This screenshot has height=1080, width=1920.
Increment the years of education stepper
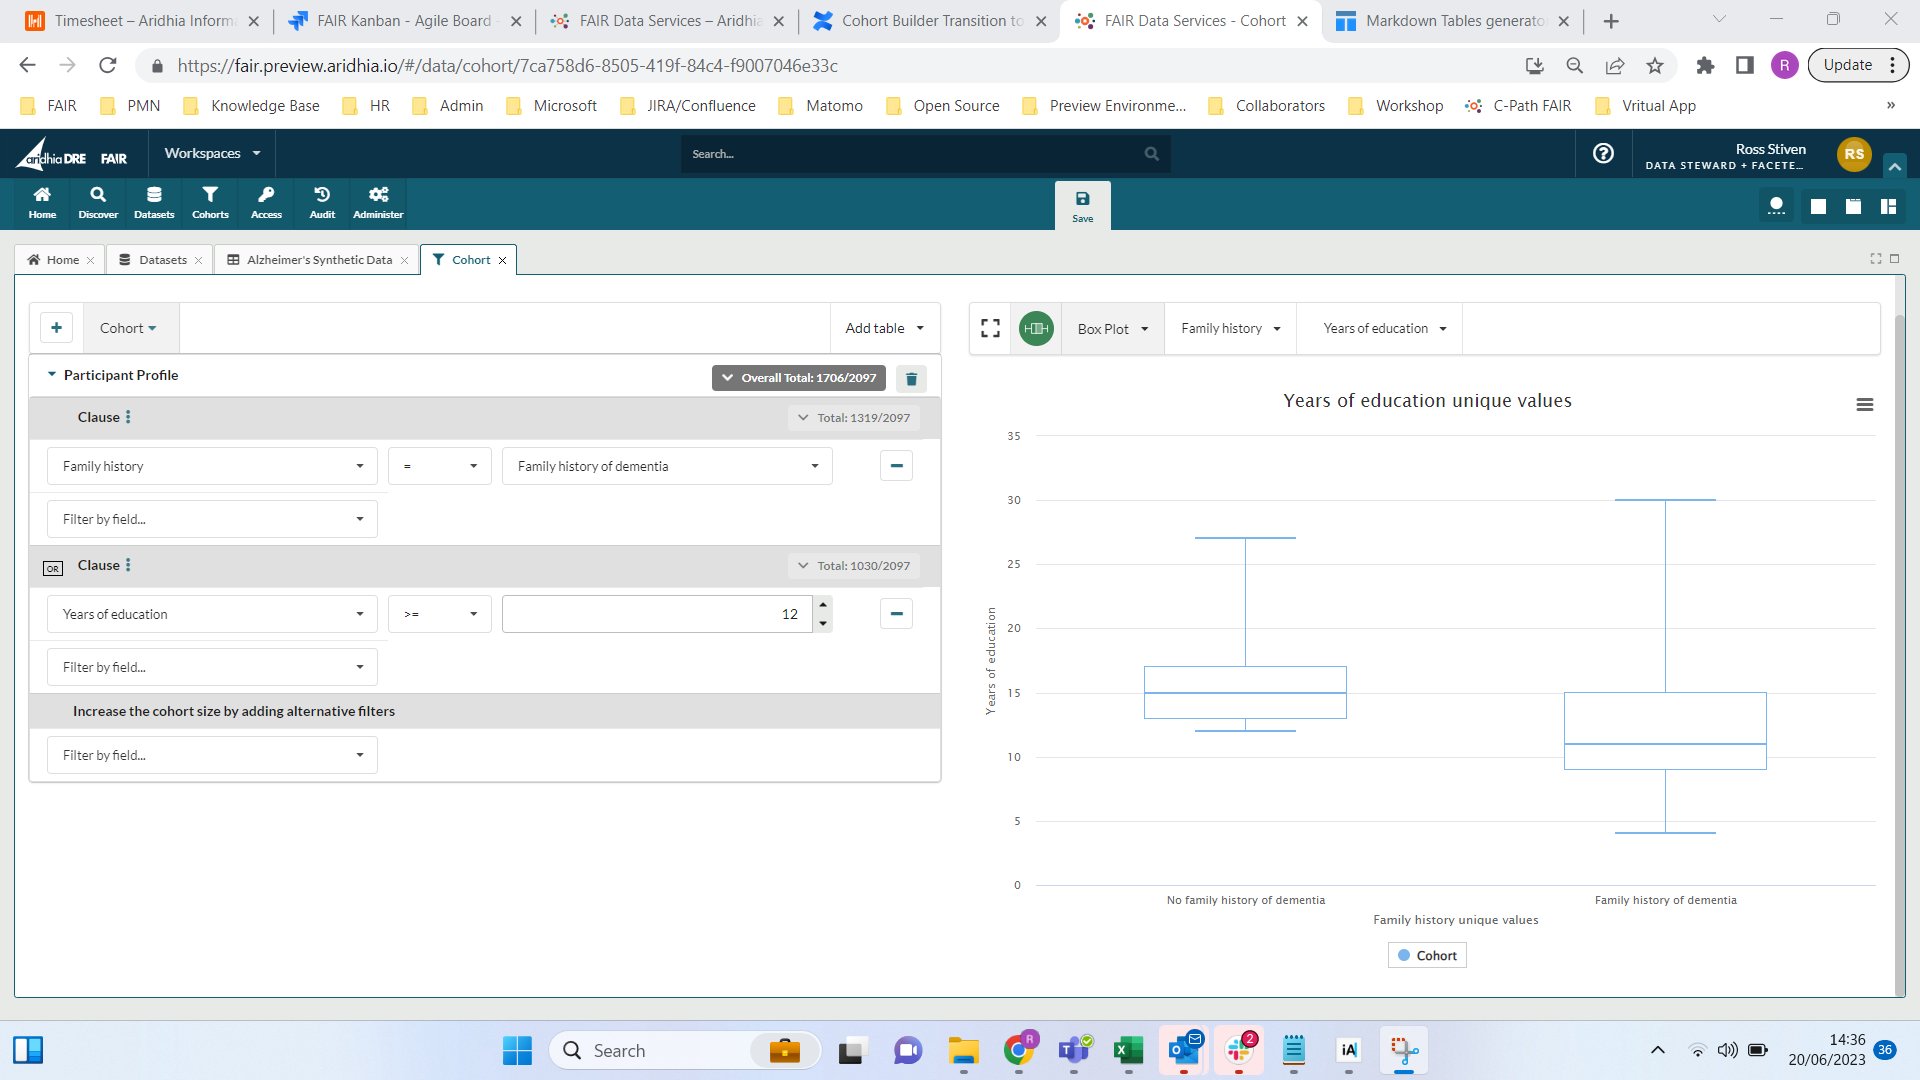click(822, 605)
